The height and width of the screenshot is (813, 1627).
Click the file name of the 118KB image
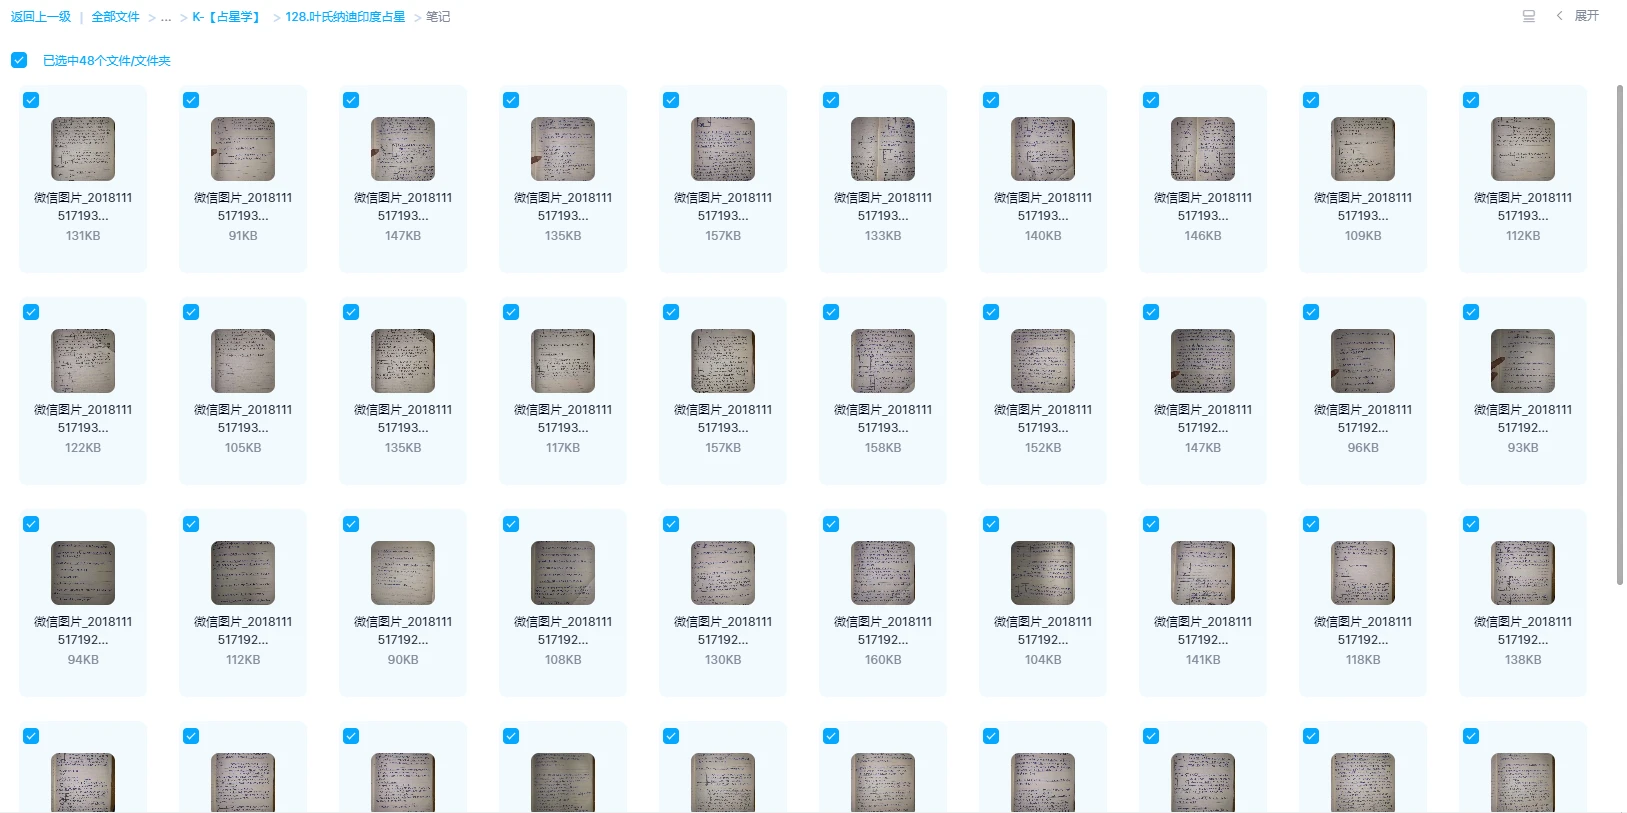[x=1363, y=630]
